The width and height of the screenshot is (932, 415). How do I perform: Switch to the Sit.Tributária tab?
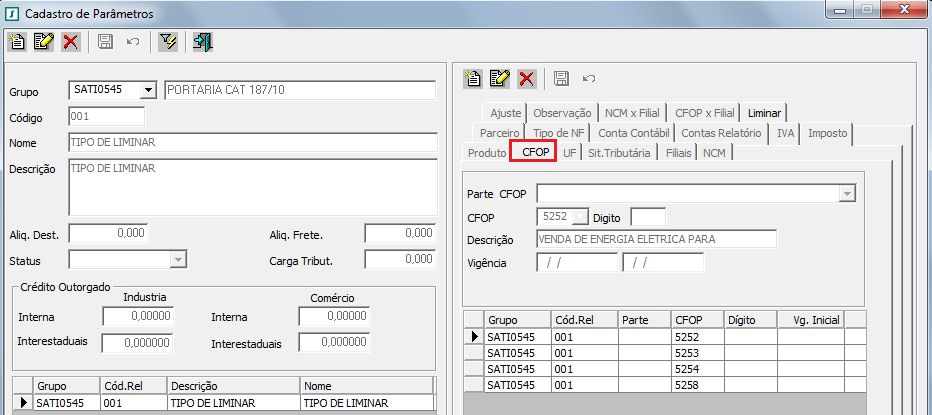pos(619,153)
